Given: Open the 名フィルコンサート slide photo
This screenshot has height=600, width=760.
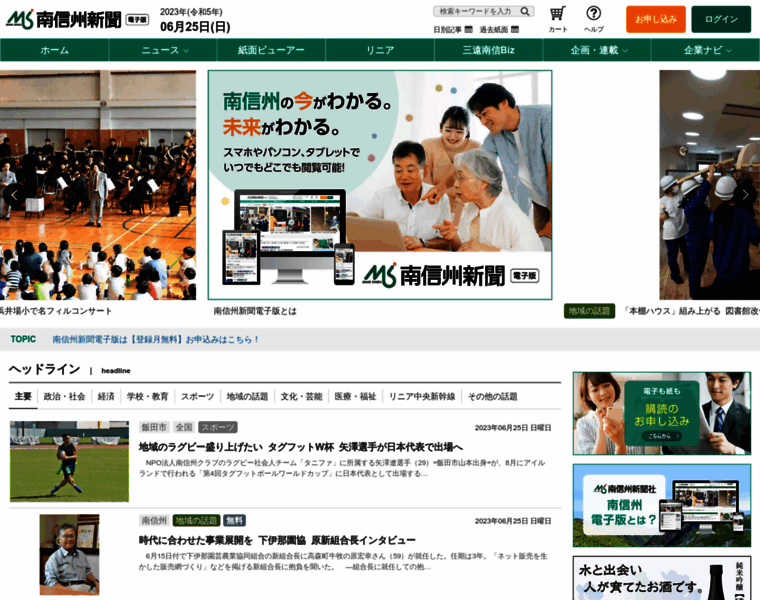Looking at the screenshot, I should 98,185.
